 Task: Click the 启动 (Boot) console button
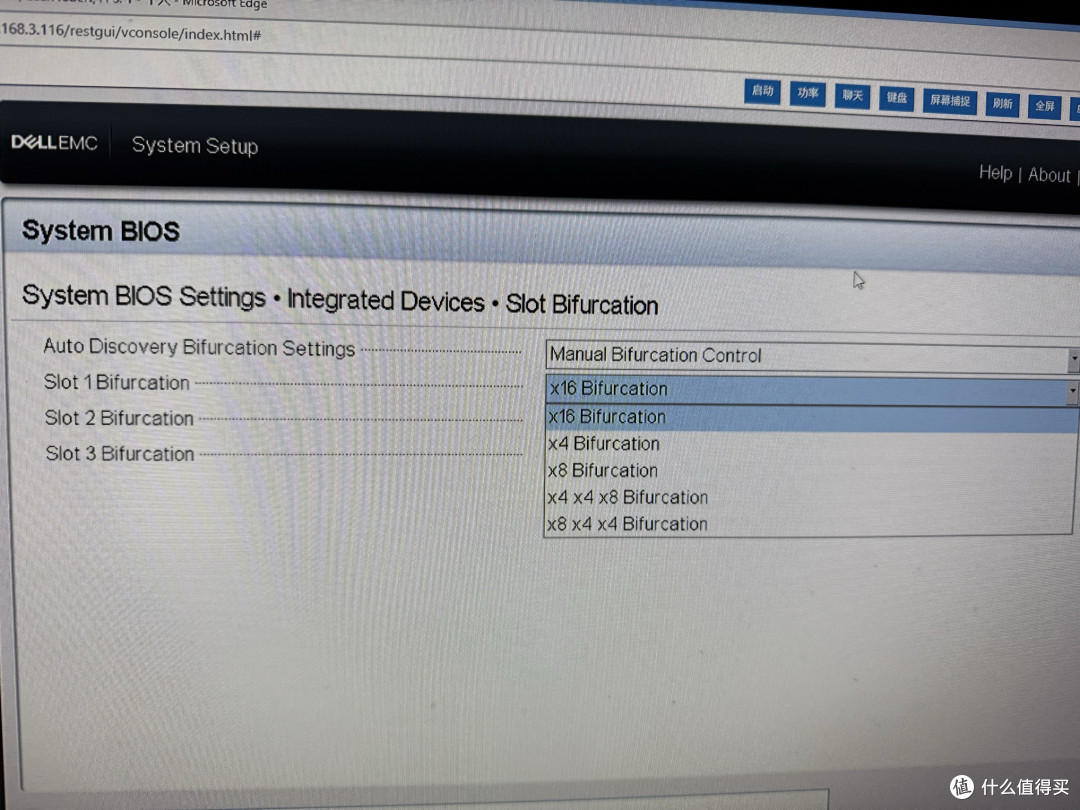[762, 91]
